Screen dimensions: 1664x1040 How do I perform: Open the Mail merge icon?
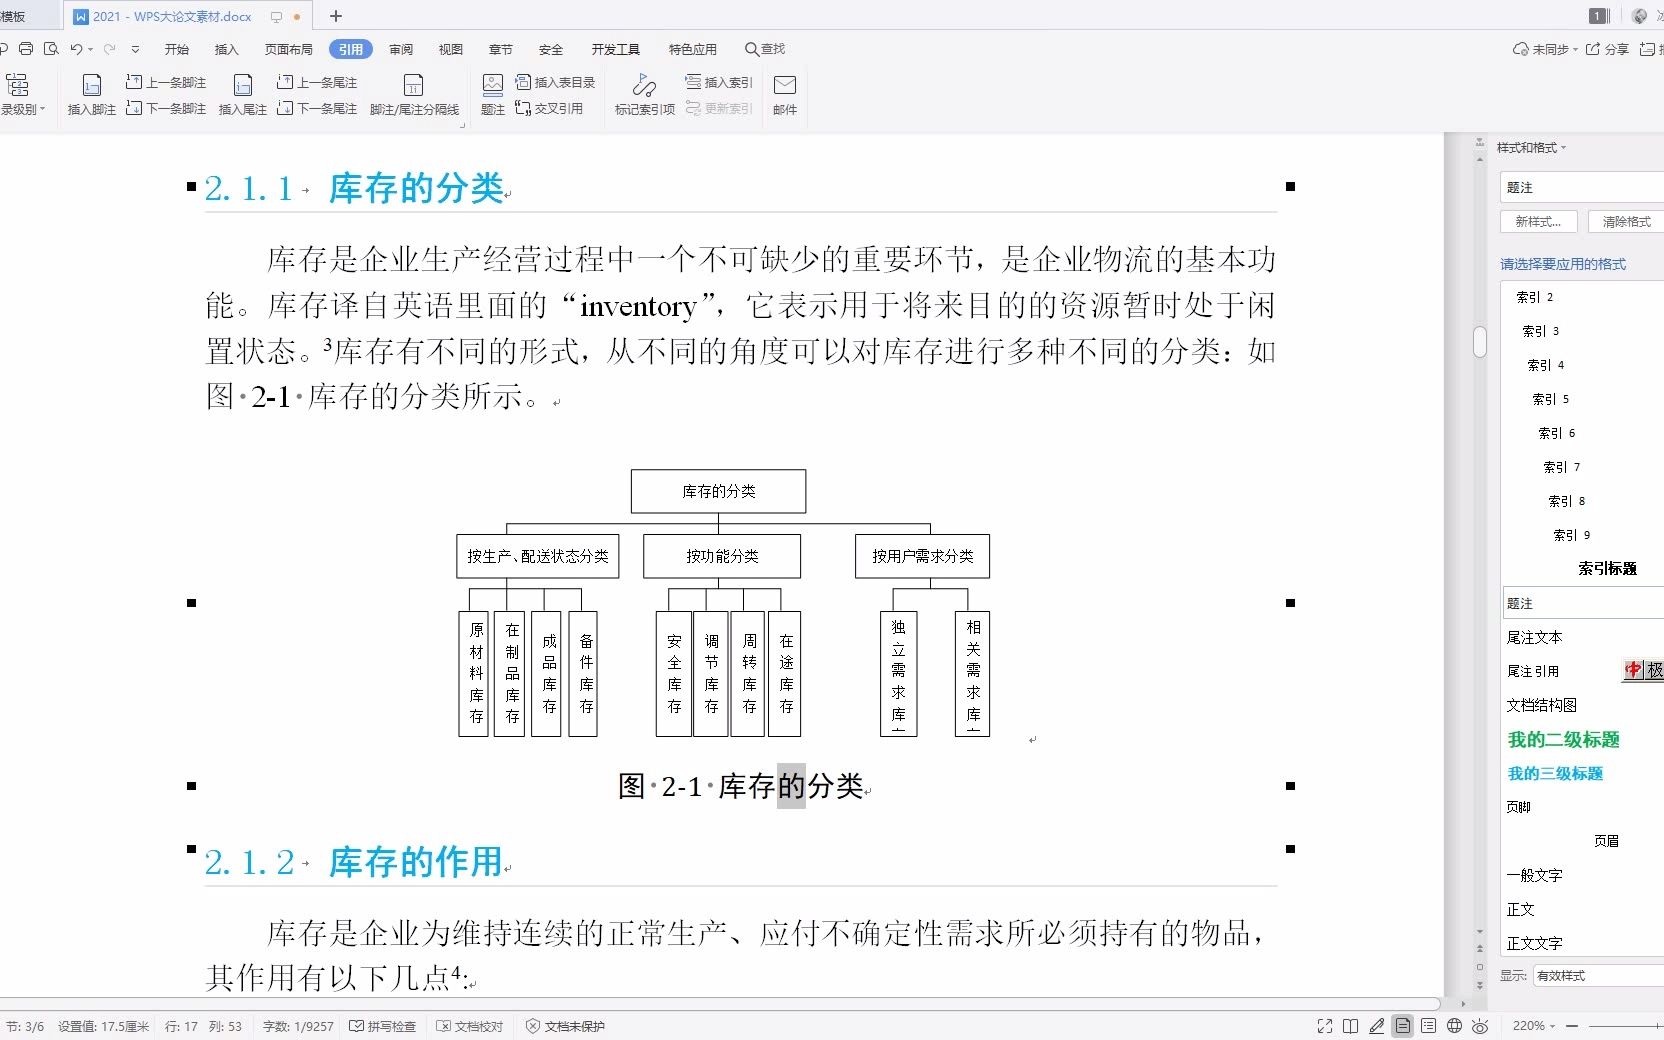click(x=785, y=95)
